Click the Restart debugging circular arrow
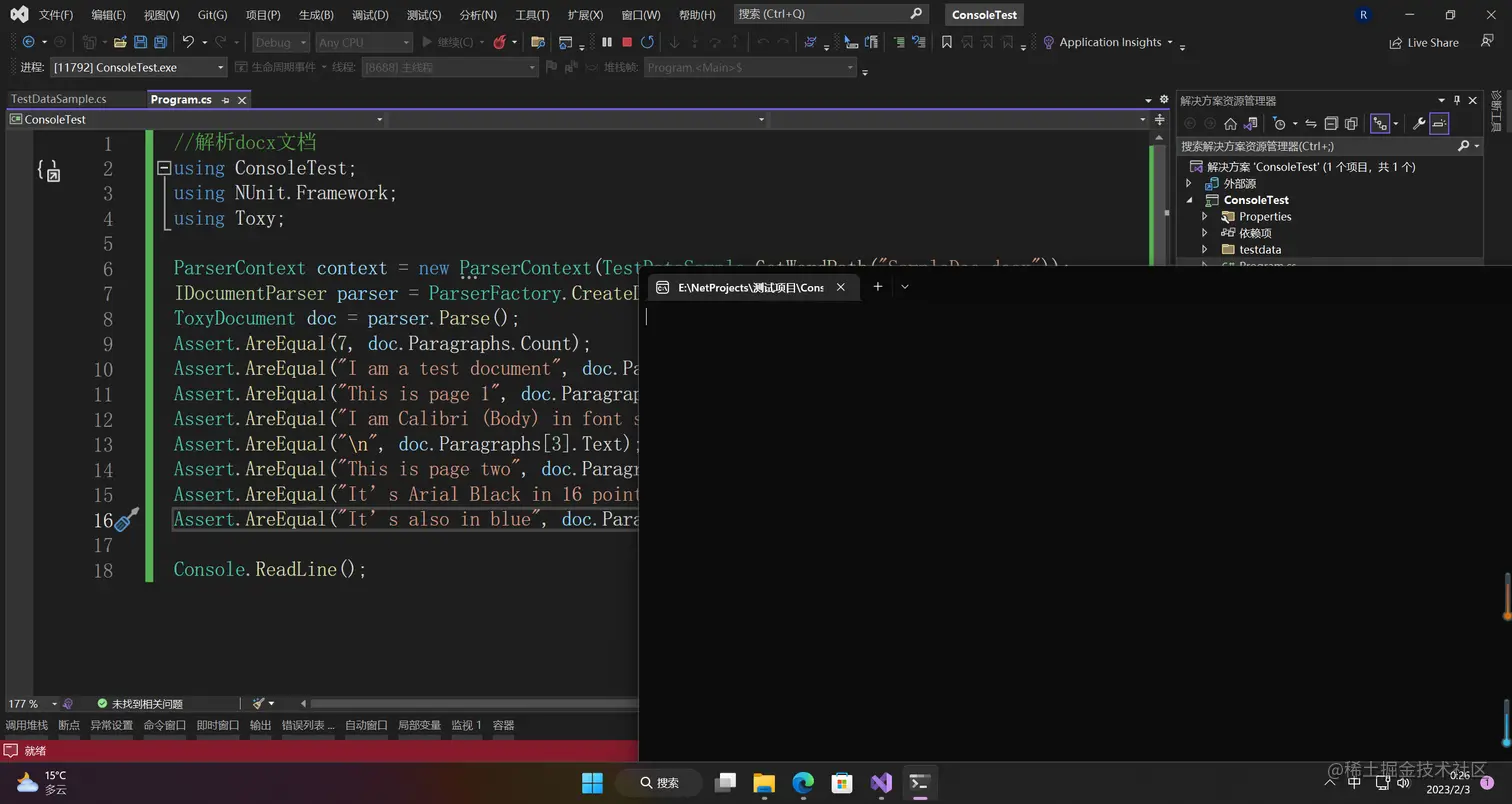 [x=647, y=42]
